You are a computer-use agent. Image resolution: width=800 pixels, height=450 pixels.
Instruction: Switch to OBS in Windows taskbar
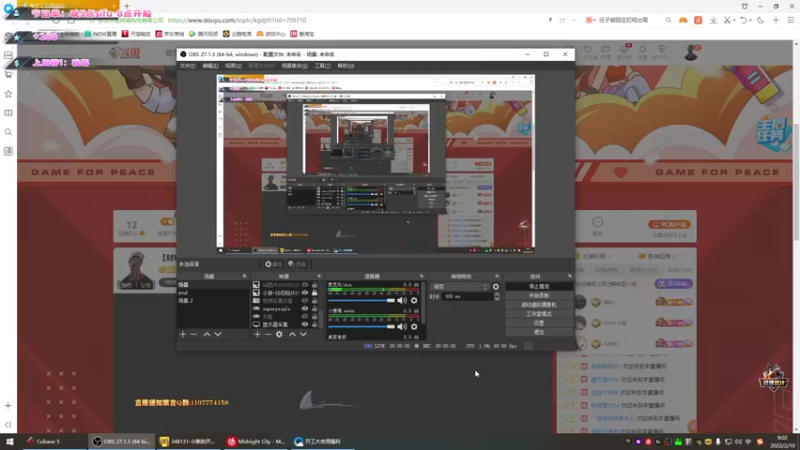(121, 441)
